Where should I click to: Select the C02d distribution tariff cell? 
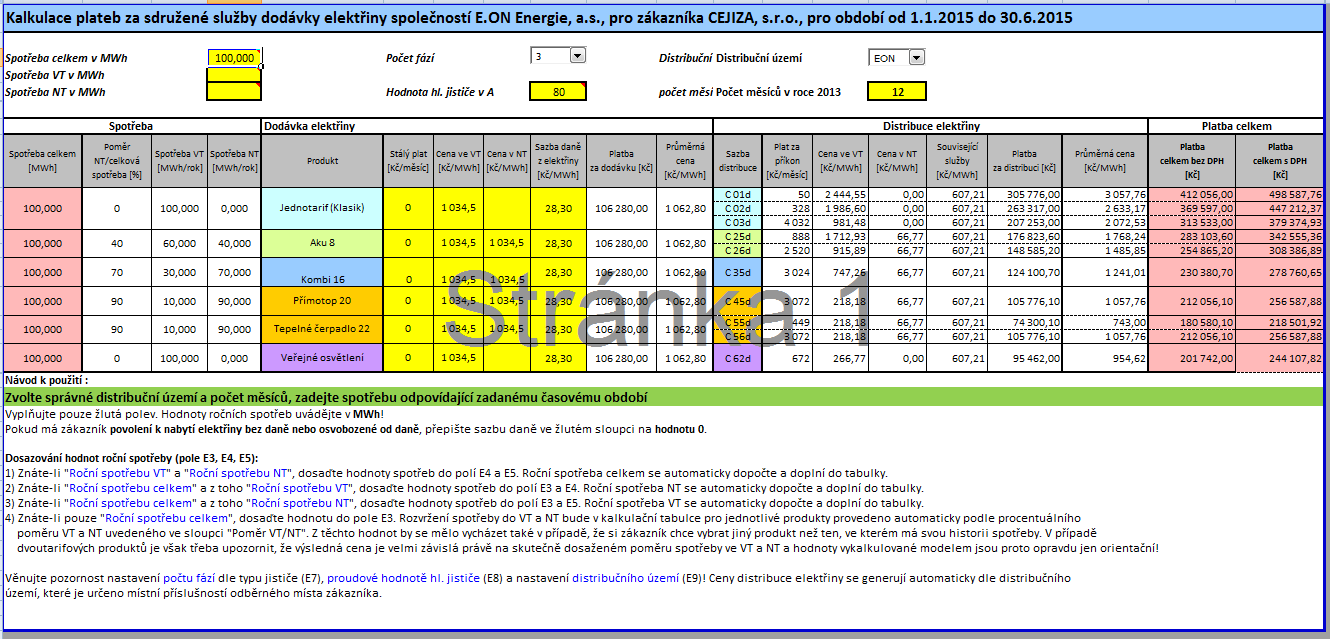pyautogui.click(x=738, y=208)
